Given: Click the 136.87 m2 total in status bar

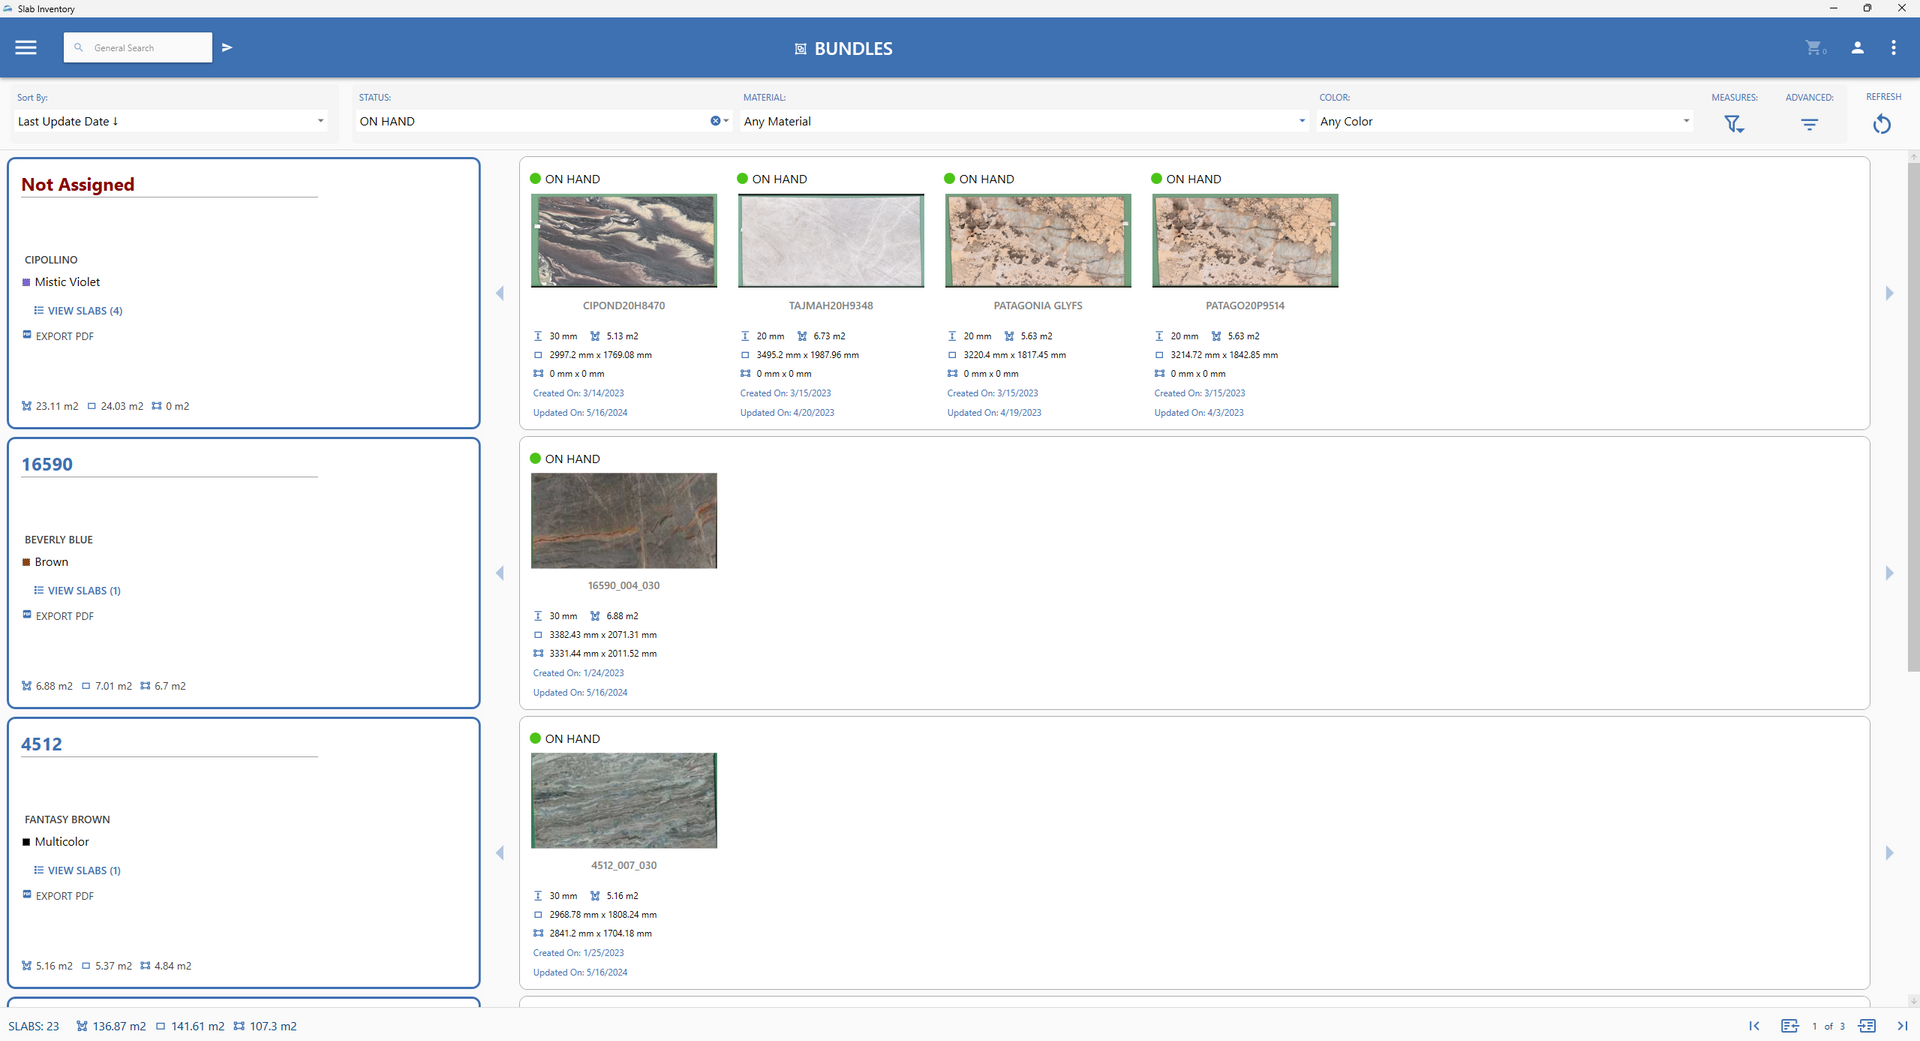Looking at the screenshot, I should pos(120,1026).
